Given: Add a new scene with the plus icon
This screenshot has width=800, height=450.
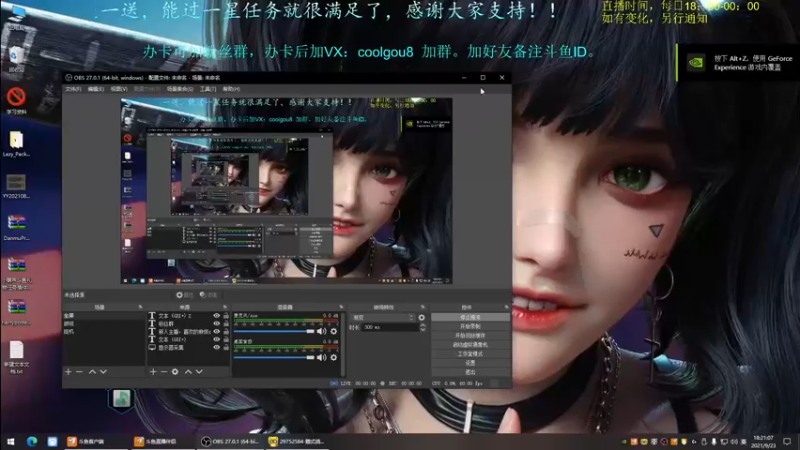Looking at the screenshot, I should (x=68, y=372).
